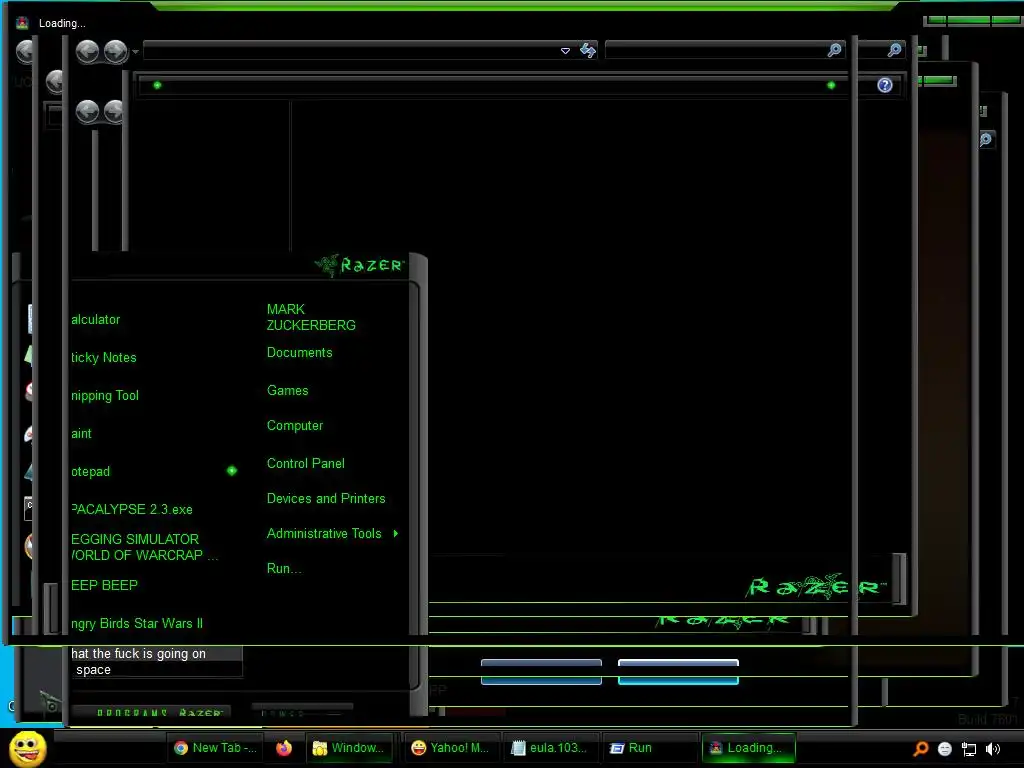Open BEEP BEEP from the Start menu

pyautogui.click(x=104, y=585)
